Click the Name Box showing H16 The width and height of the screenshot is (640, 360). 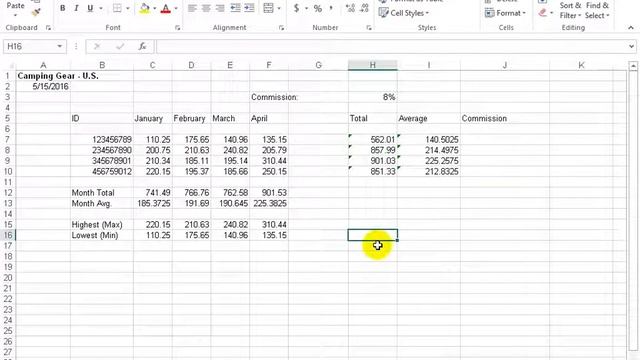coord(30,46)
